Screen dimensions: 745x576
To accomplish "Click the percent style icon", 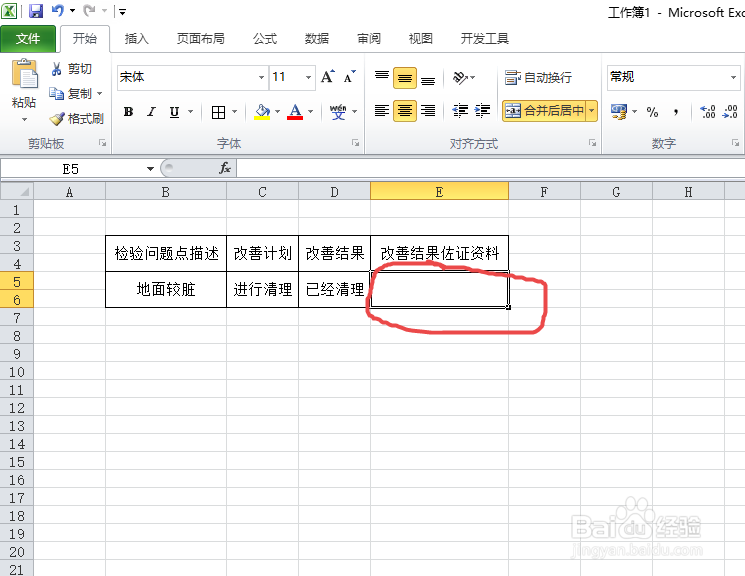I will coord(652,112).
